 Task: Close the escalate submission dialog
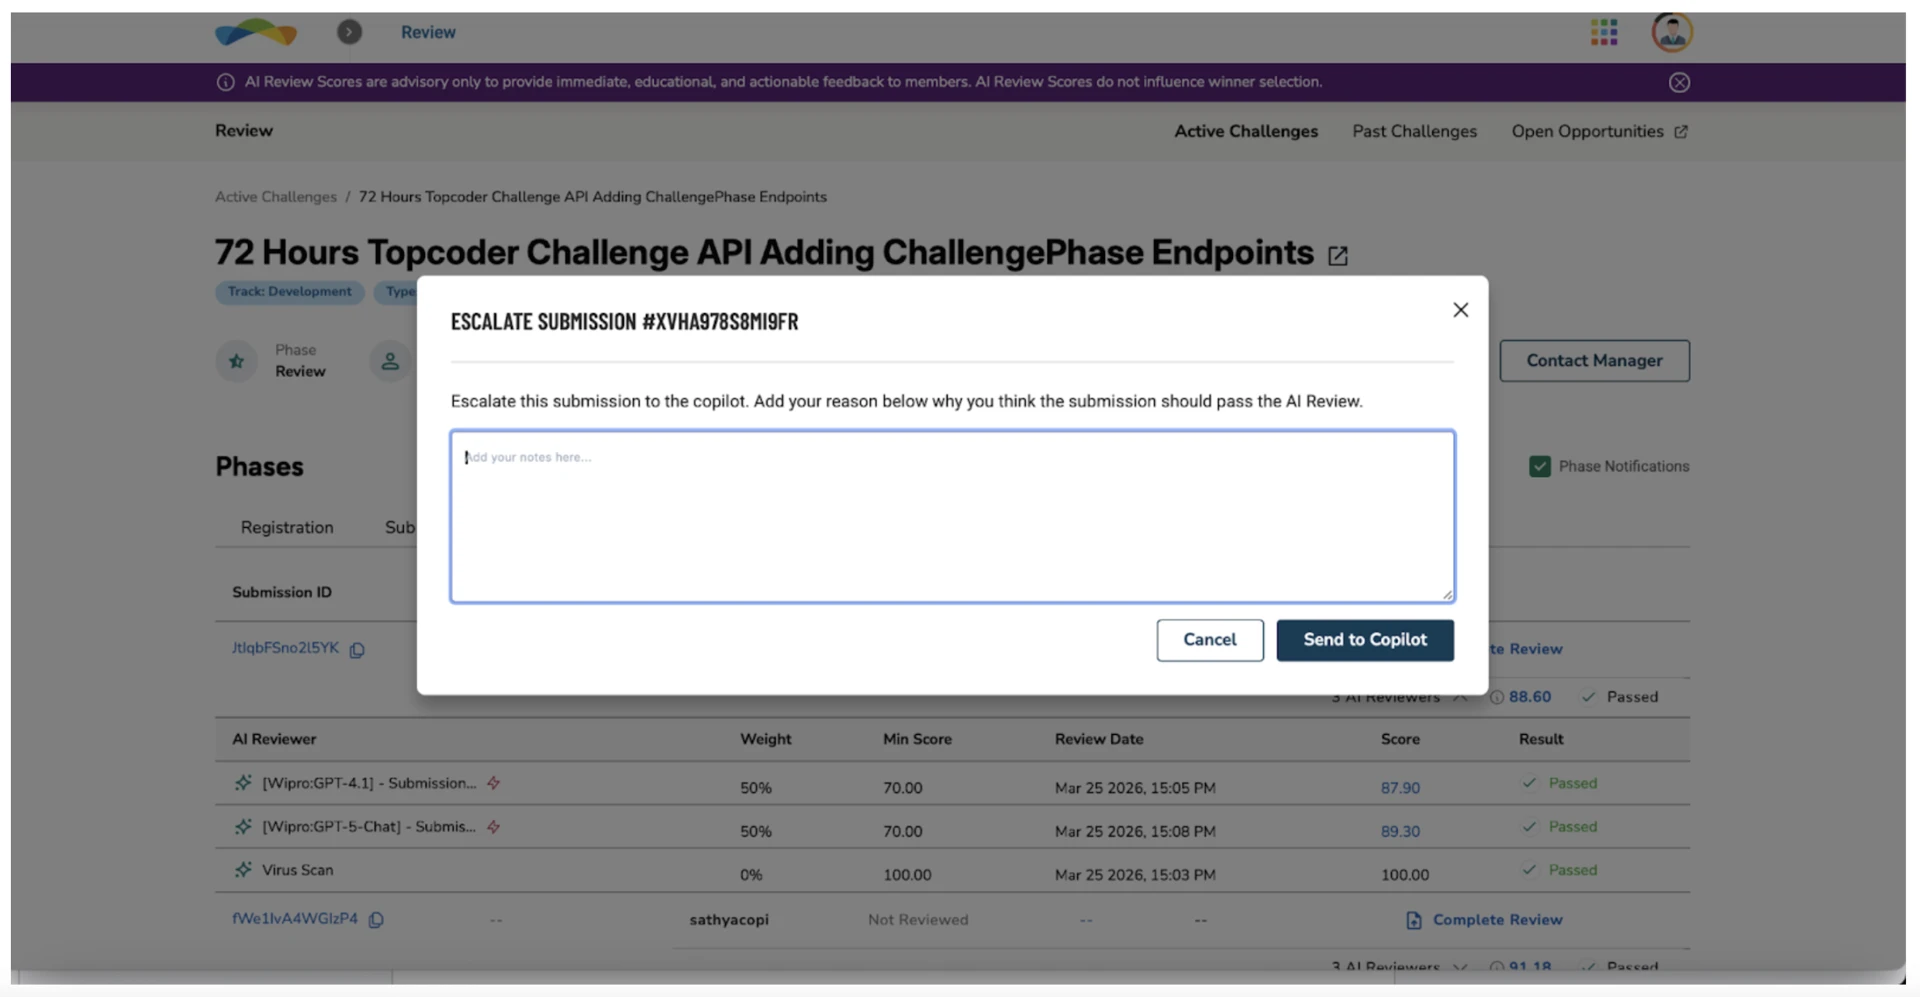coord(1460,310)
